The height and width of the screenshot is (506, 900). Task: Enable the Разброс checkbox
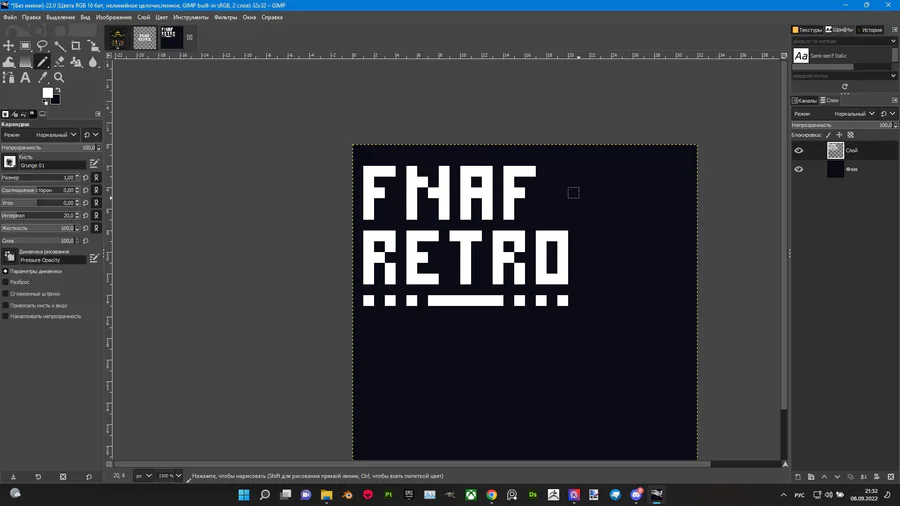click(x=5, y=282)
